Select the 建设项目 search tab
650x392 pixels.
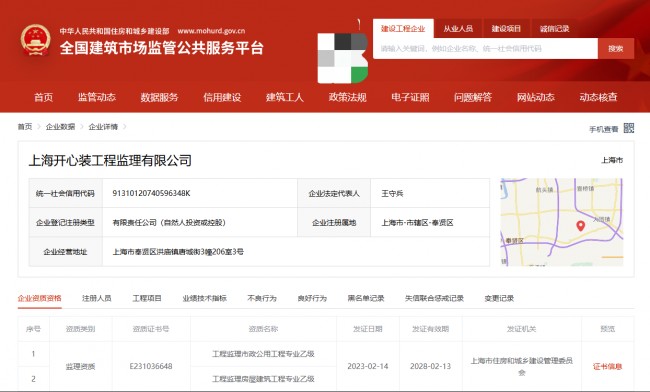506,29
